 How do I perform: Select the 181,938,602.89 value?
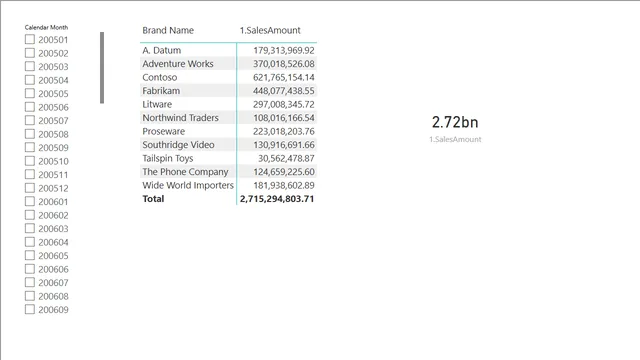coord(284,185)
